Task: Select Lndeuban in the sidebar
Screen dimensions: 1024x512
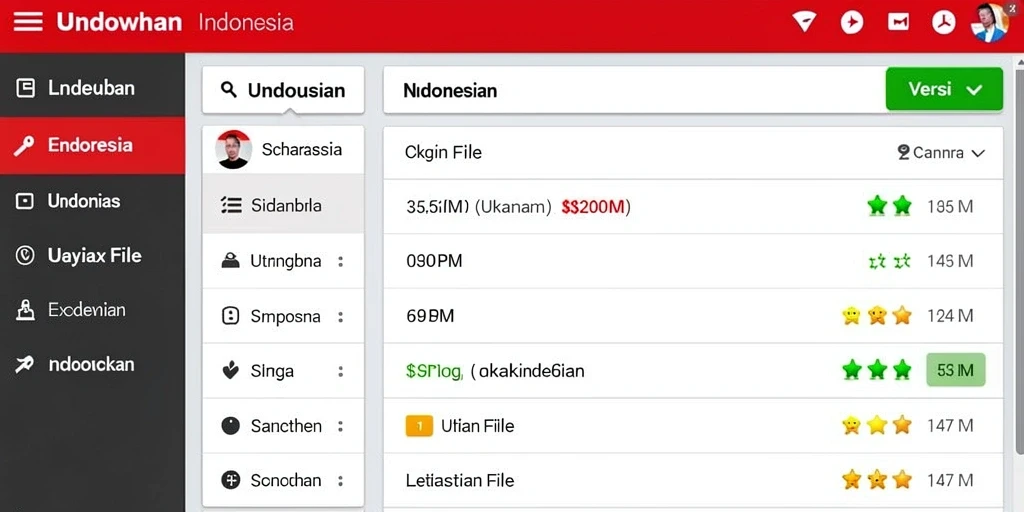Action: coord(92,88)
